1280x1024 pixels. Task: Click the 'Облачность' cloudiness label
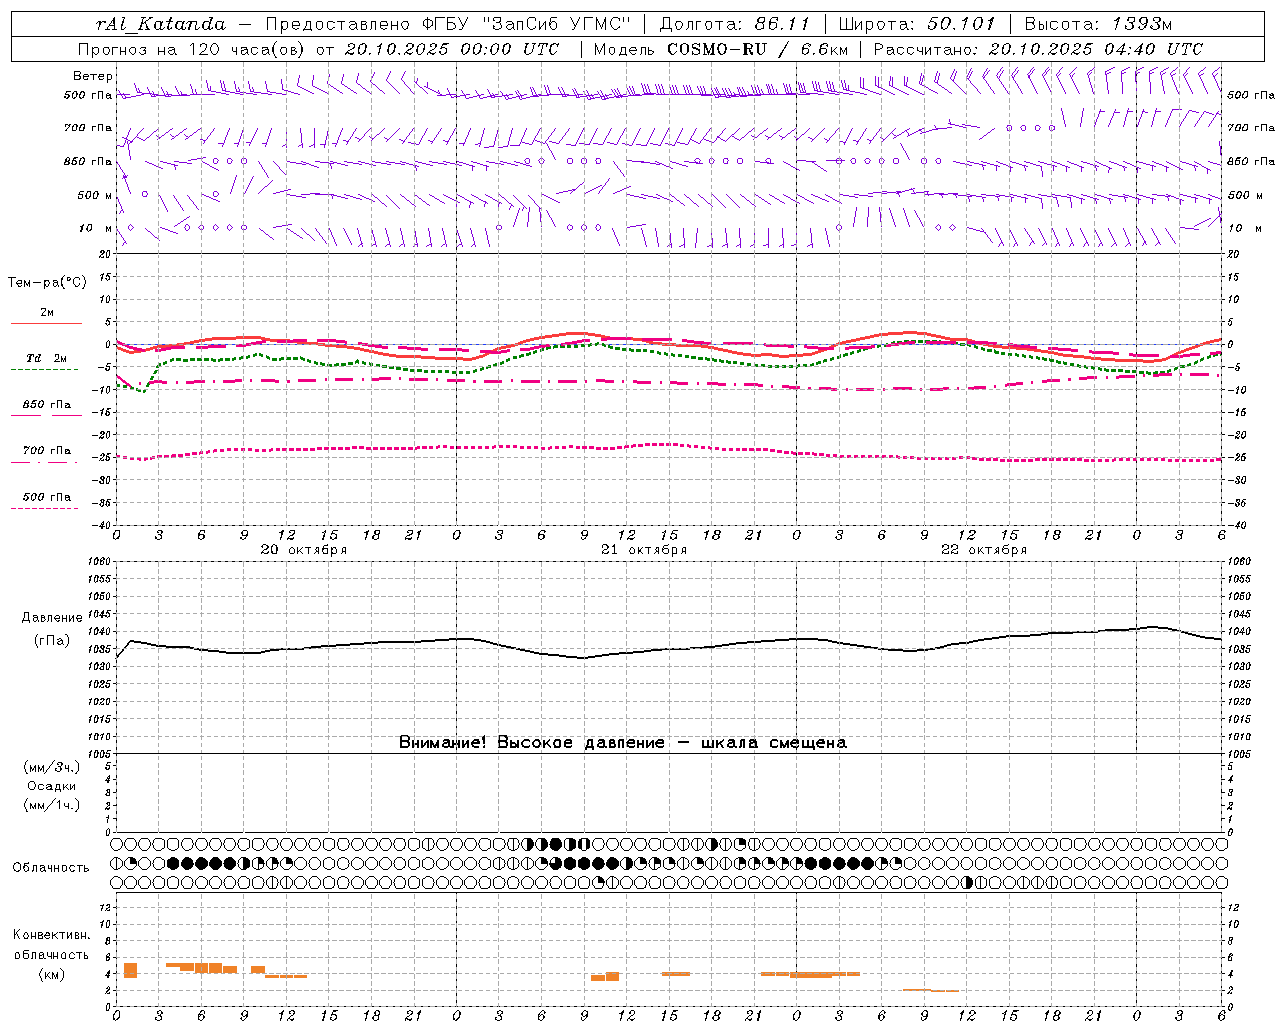pyautogui.click(x=51, y=868)
